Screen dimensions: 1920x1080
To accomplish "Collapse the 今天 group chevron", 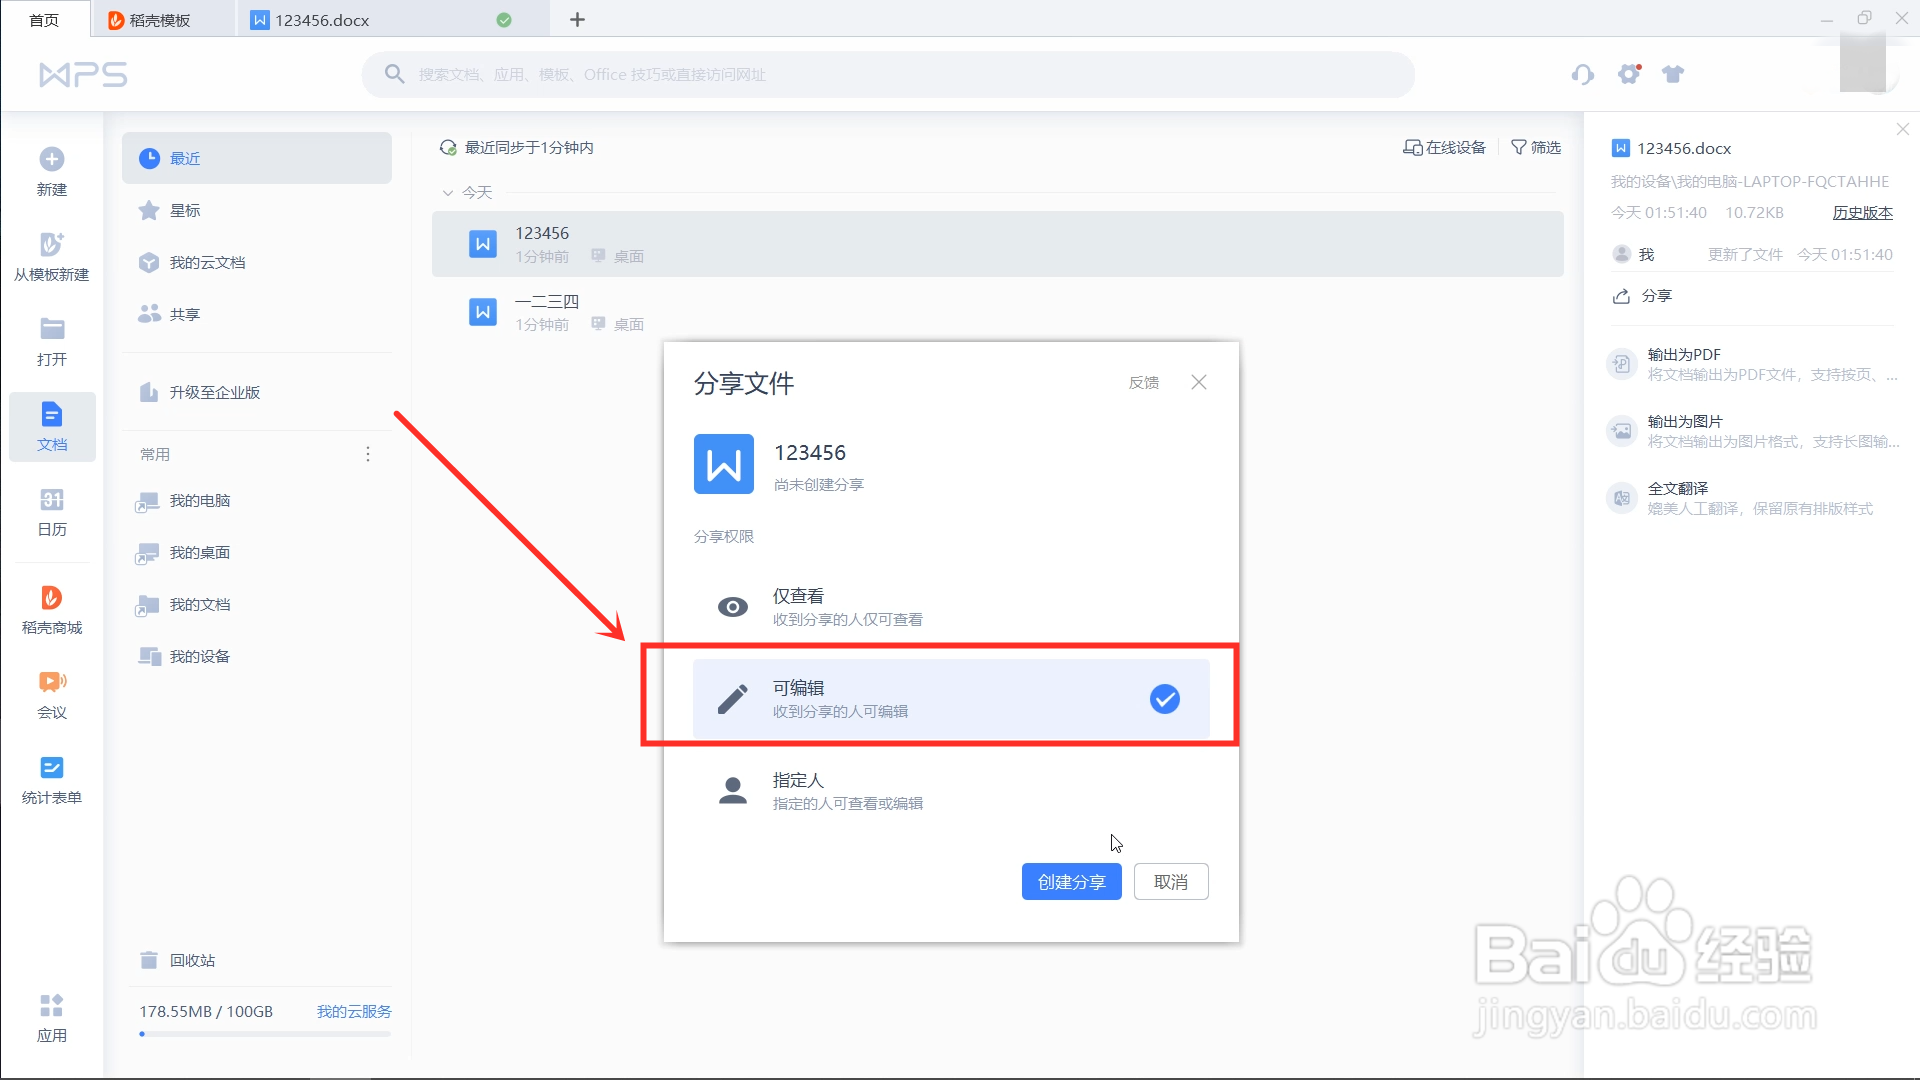I will coord(447,193).
